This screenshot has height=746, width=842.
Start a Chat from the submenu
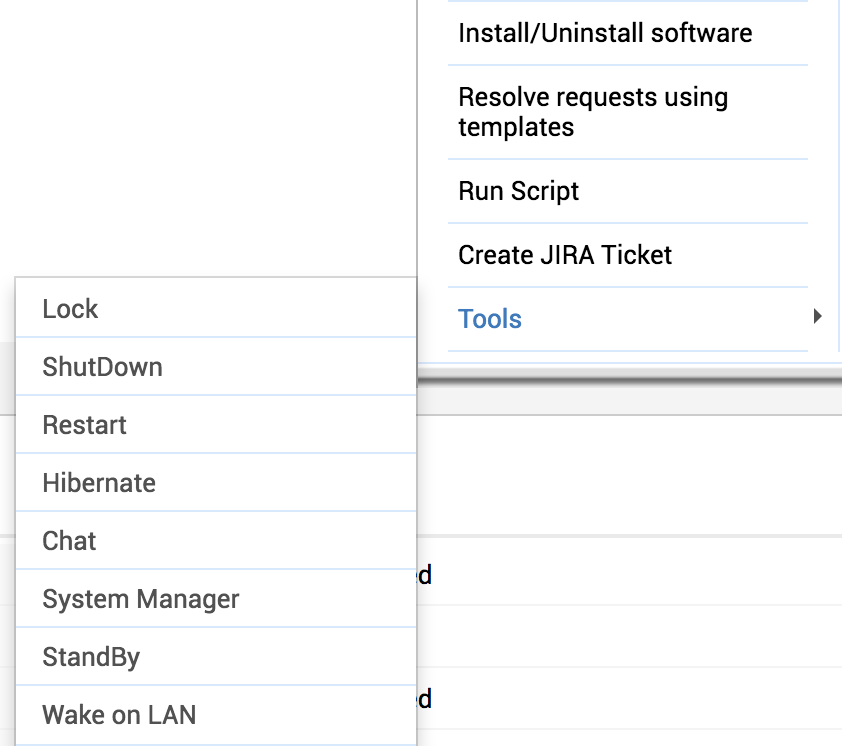(70, 541)
